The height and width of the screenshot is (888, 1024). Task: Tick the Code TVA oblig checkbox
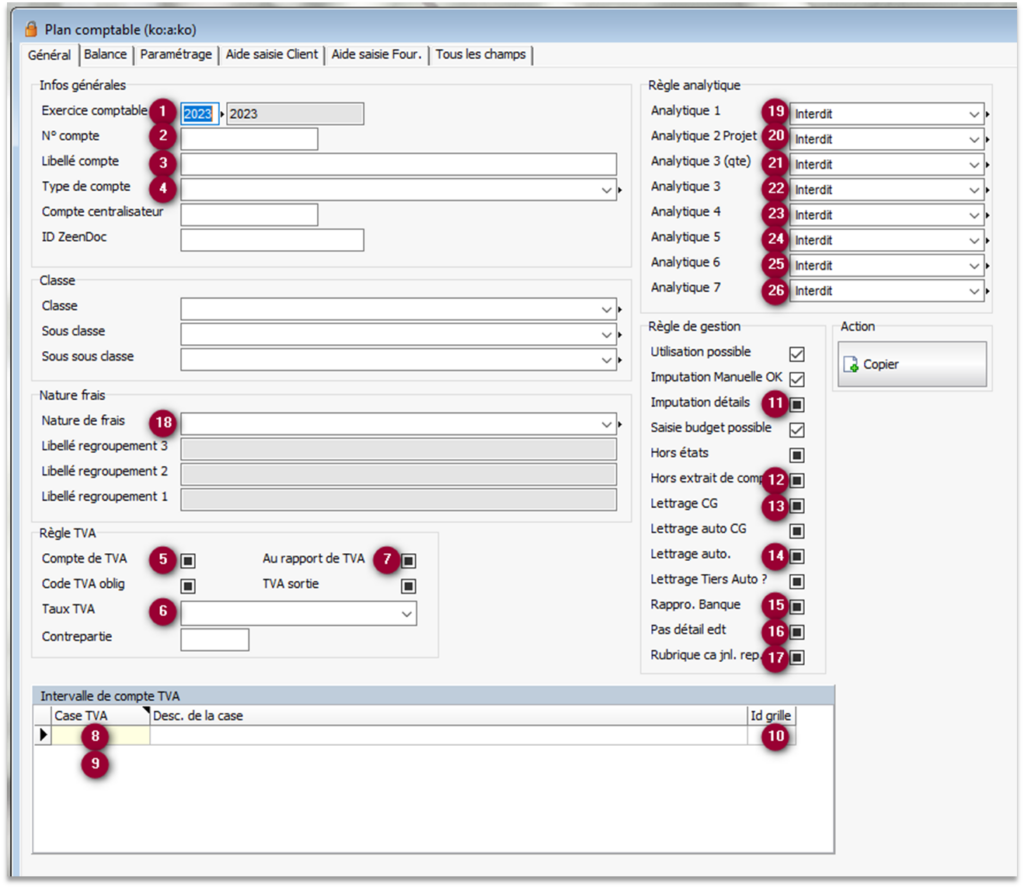(188, 586)
